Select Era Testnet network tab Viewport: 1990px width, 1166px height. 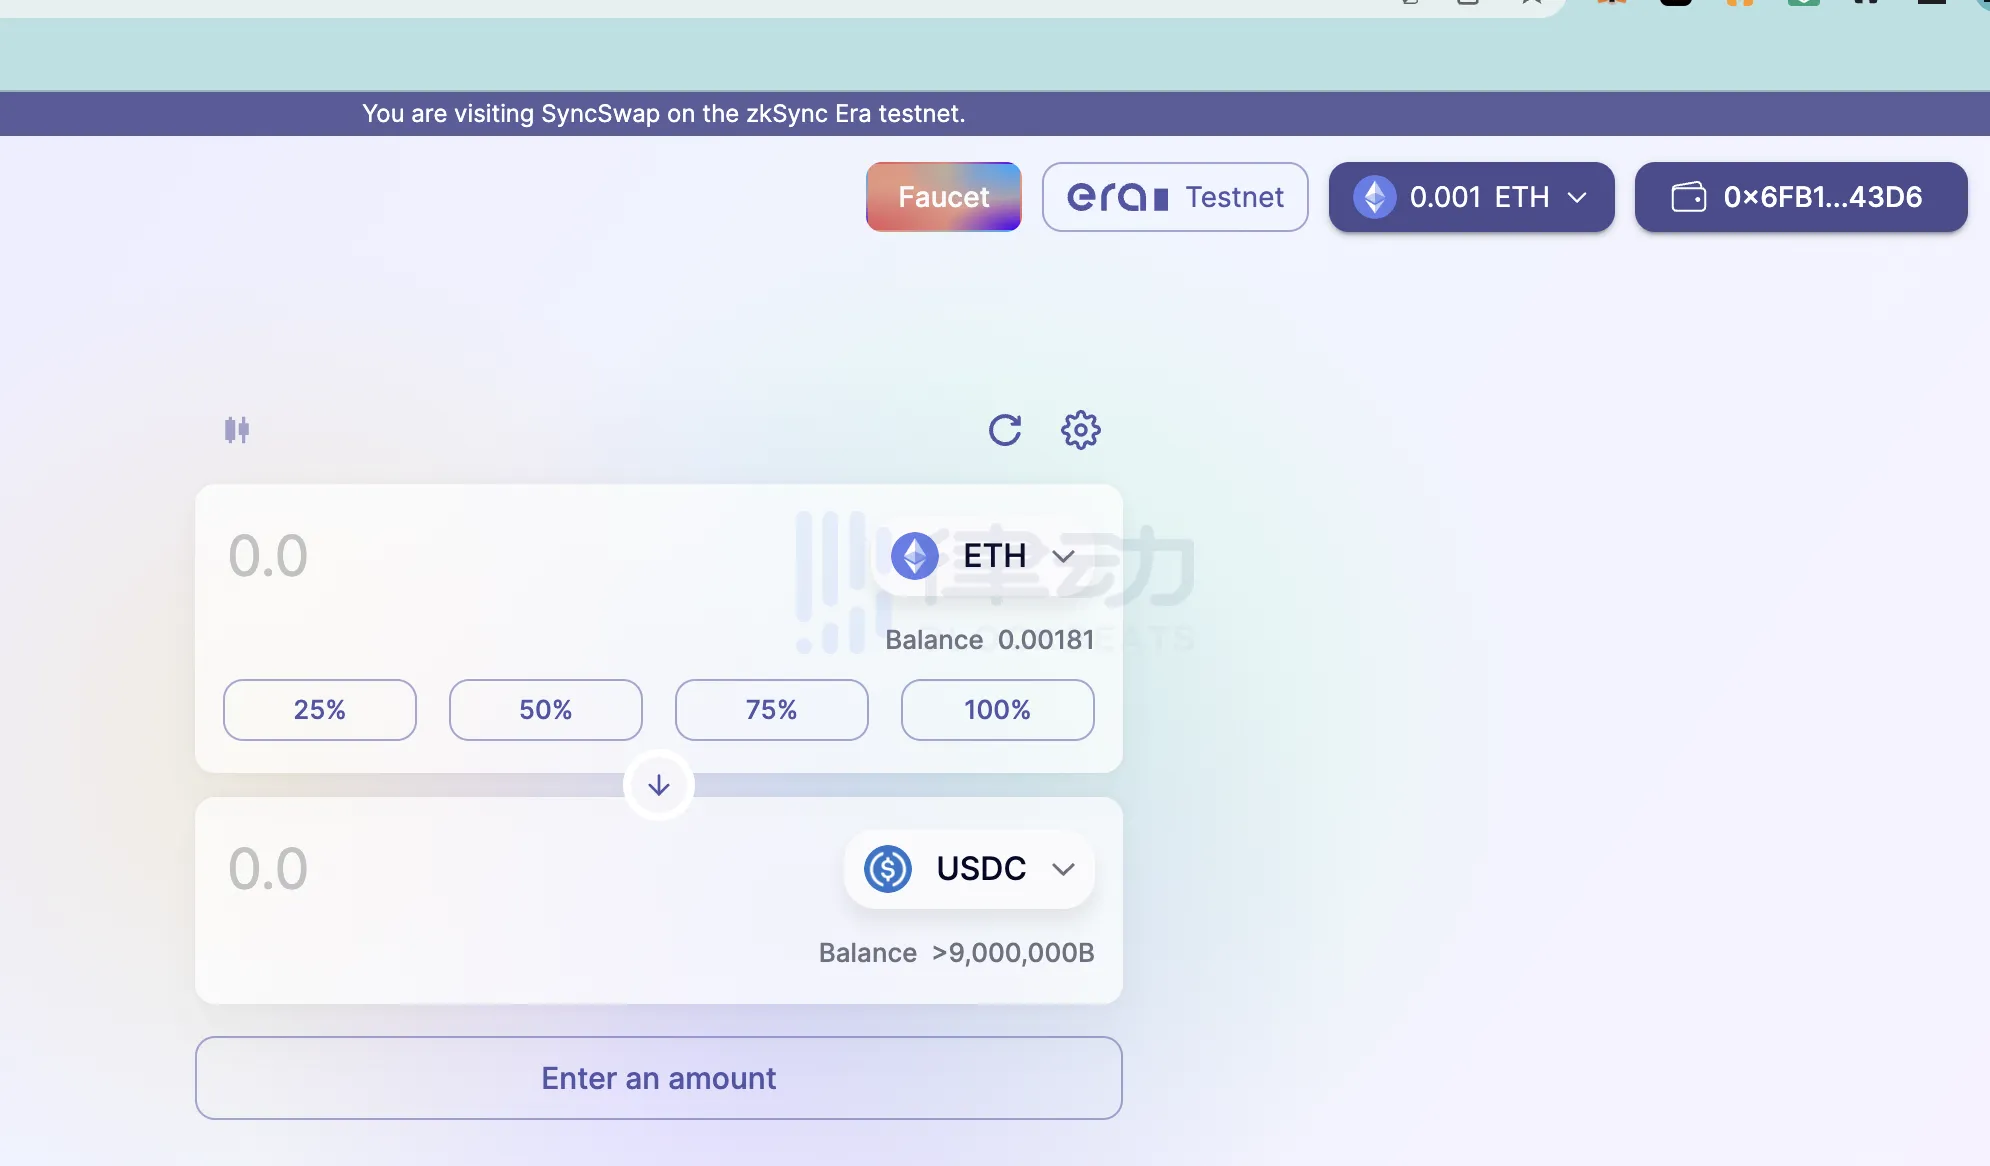1175,196
